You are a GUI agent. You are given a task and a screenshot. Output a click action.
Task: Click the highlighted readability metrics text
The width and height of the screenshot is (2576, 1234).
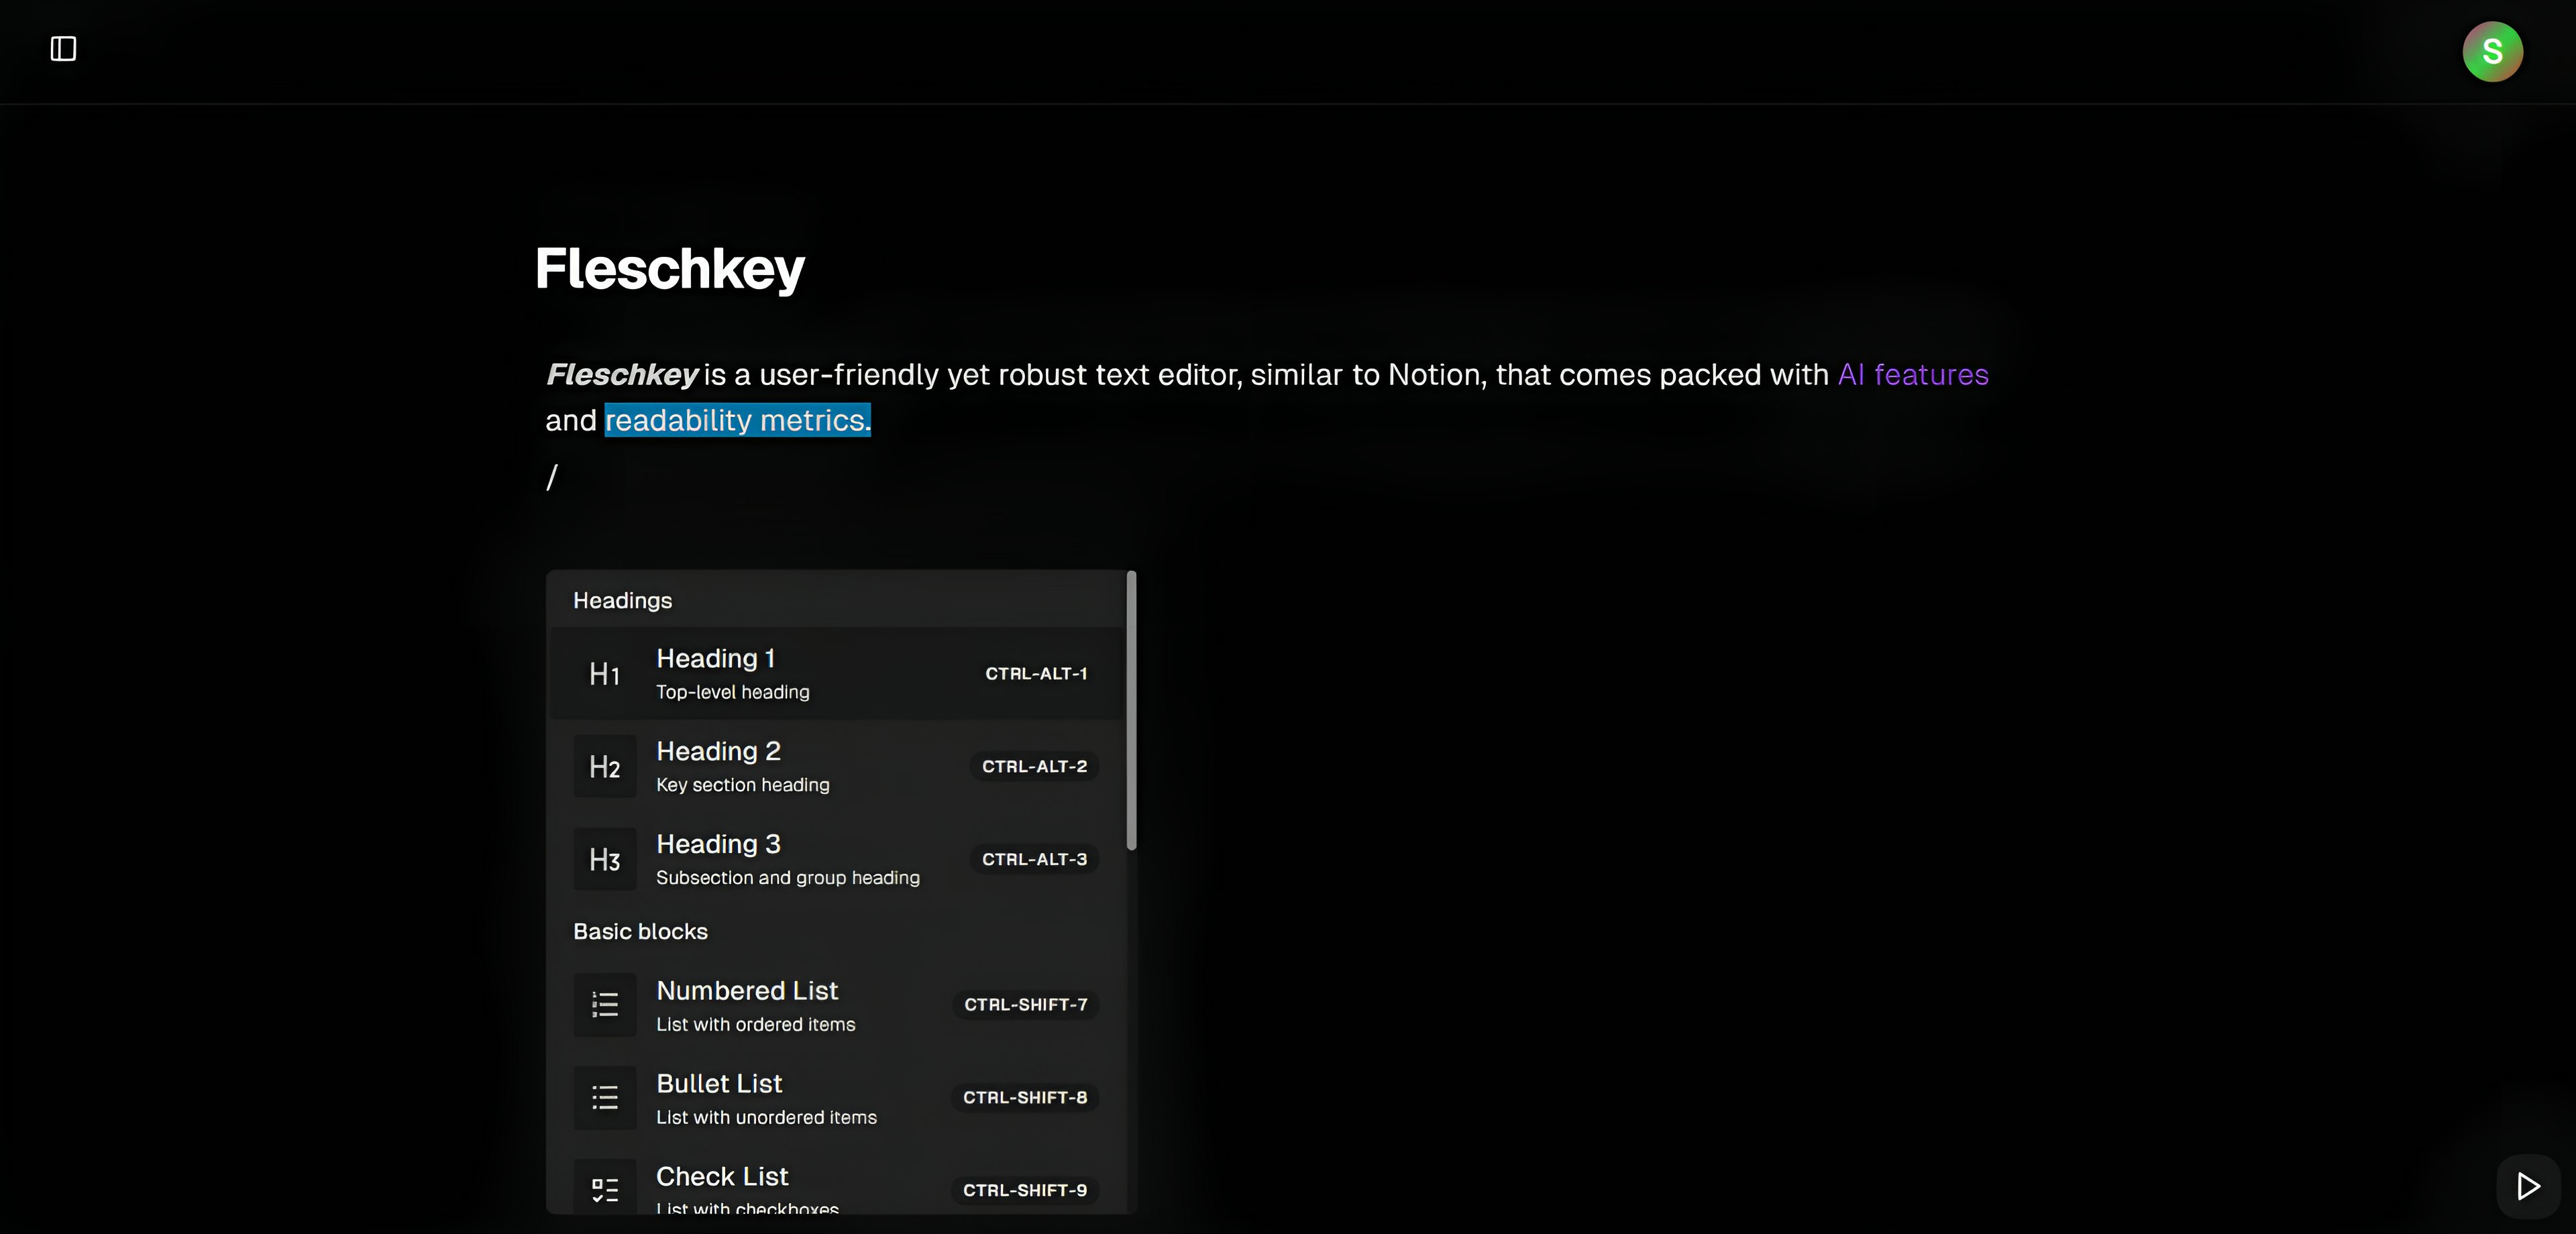(738, 420)
